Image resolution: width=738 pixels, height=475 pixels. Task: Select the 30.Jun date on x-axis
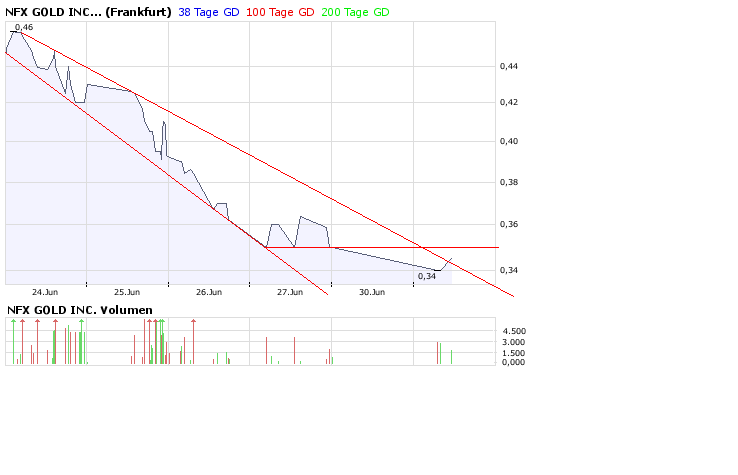(x=371, y=292)
